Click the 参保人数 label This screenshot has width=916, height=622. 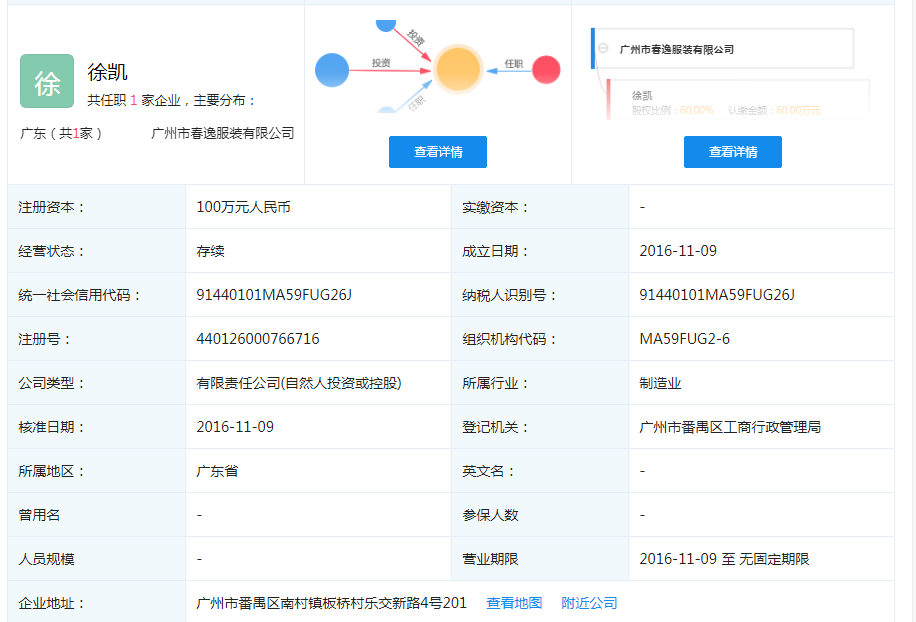(x=490, y=515)
